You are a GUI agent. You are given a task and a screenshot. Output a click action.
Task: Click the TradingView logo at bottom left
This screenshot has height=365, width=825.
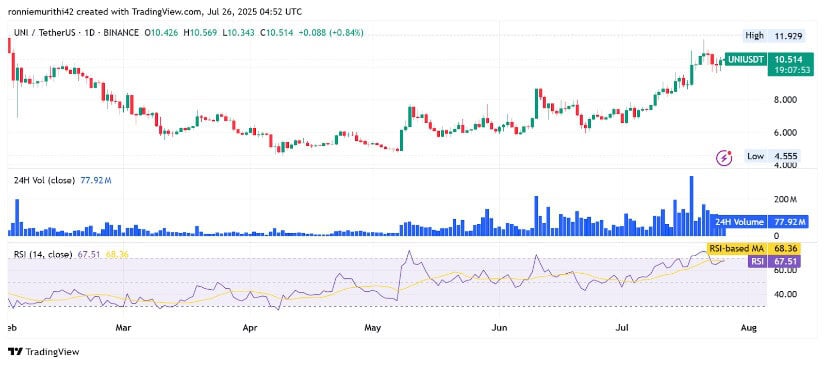[43, 352]
